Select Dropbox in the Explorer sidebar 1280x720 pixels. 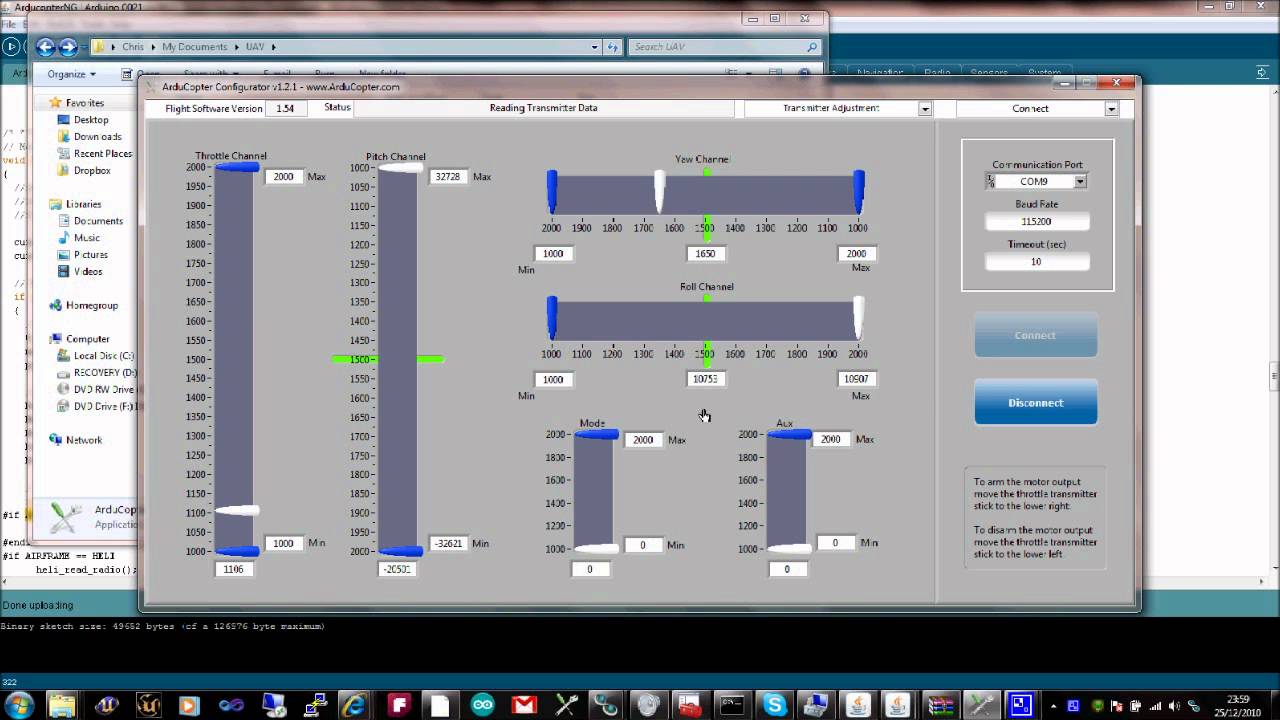92,171
